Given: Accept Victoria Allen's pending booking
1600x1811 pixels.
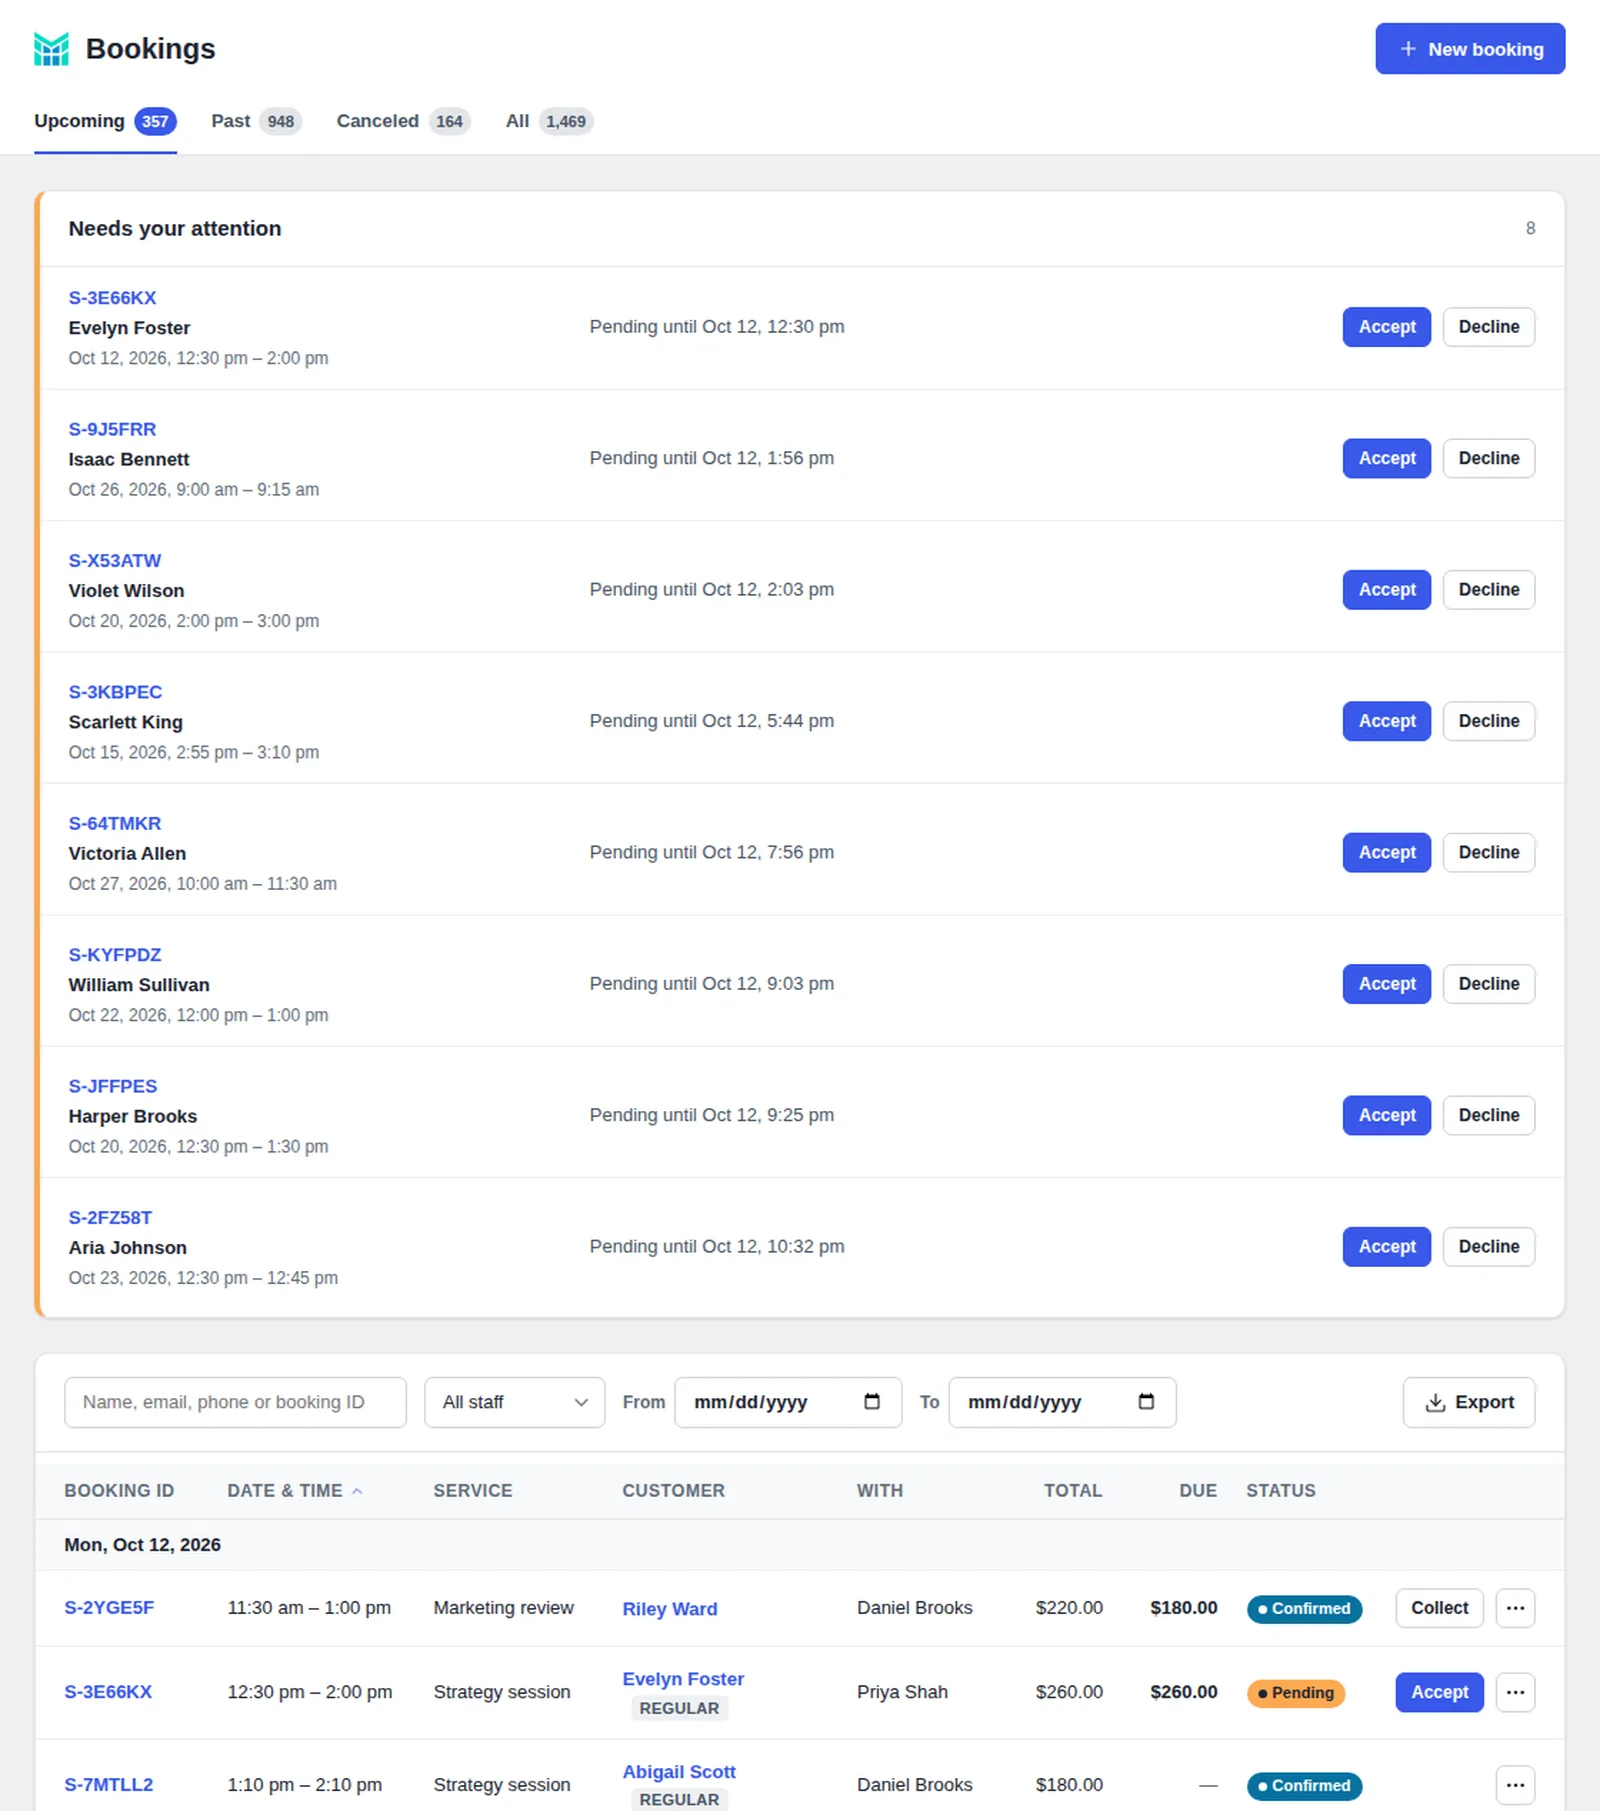Looking at the screenshot, I should point(1386,852).
